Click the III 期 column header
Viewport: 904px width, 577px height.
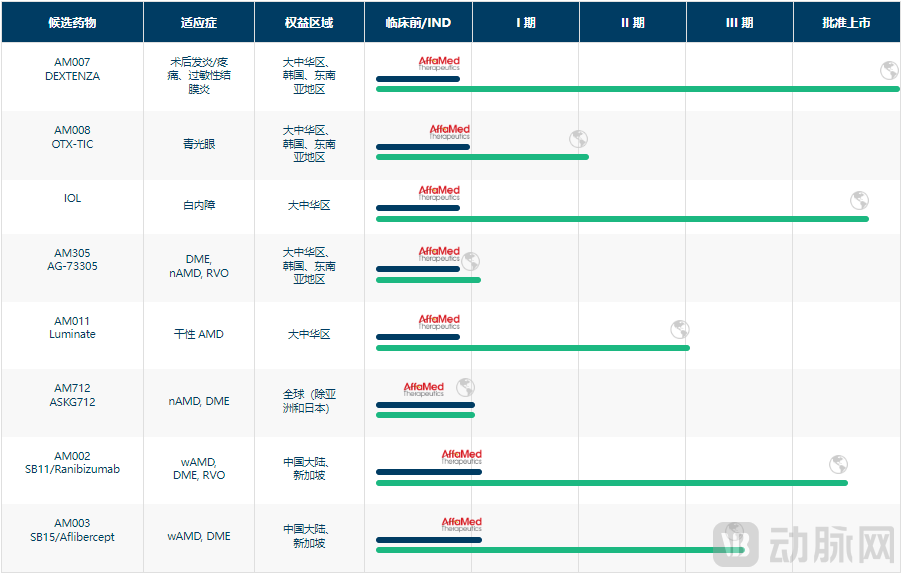739,22
